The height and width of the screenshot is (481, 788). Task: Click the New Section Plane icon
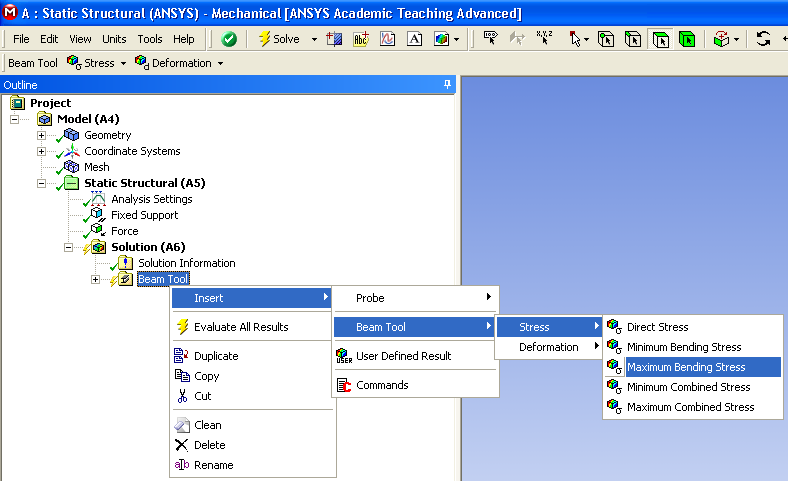[334, 39]
